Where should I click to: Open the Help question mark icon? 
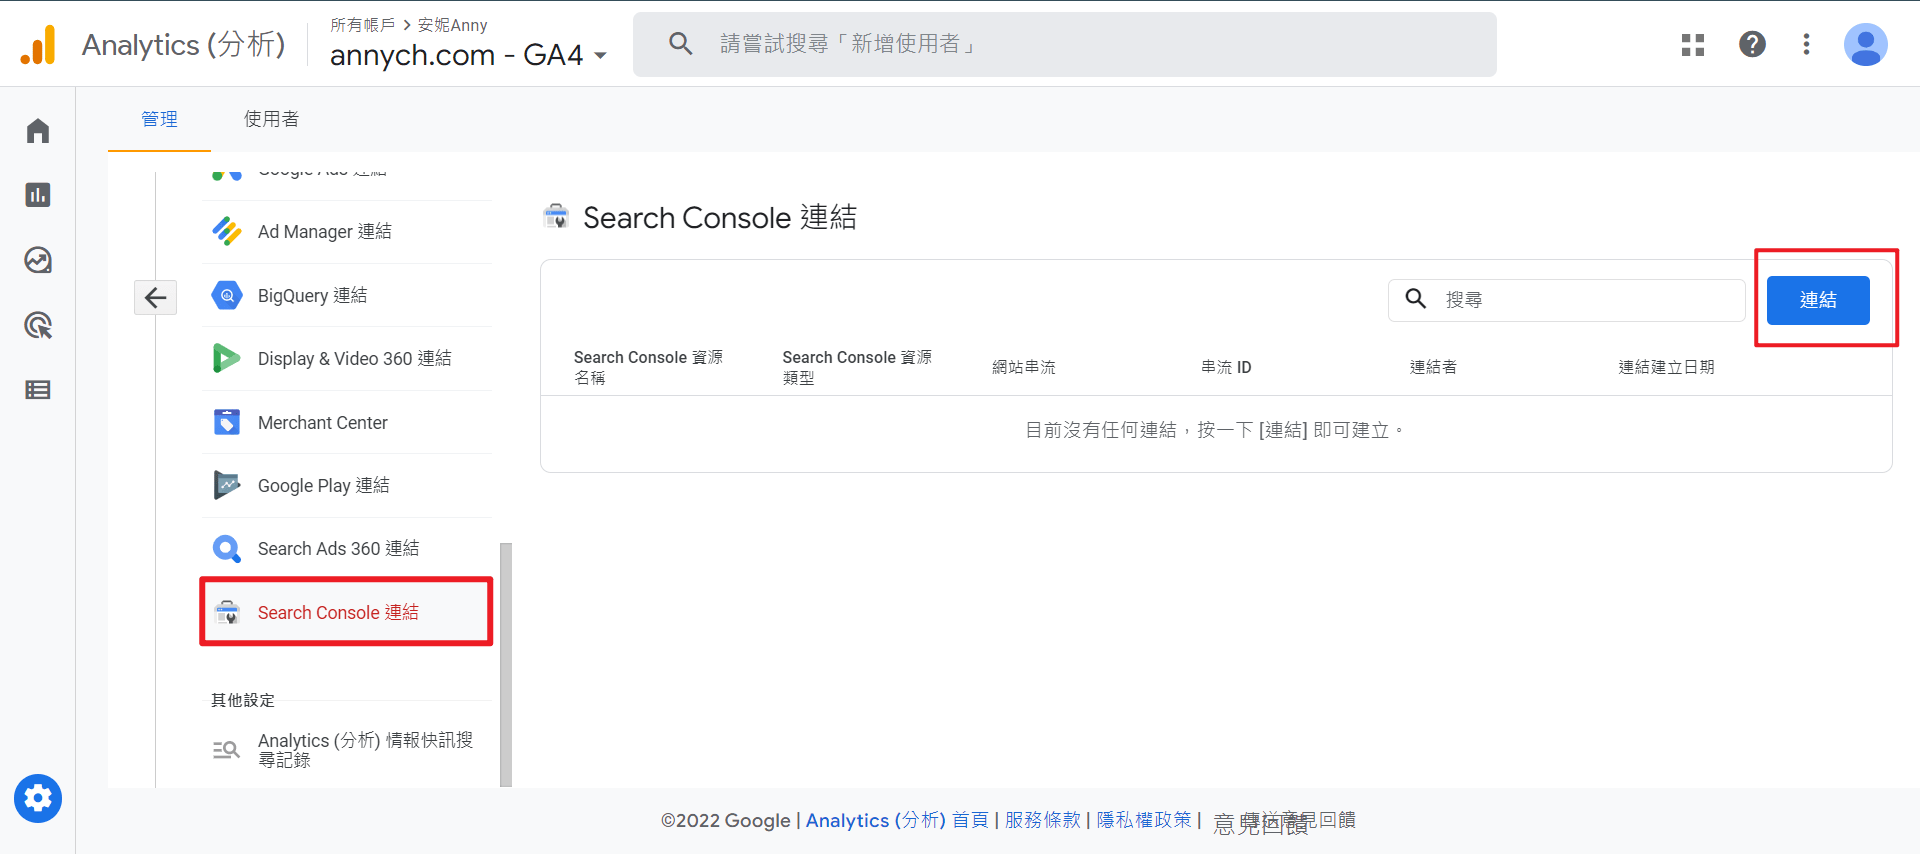[x=1752, y=44]
